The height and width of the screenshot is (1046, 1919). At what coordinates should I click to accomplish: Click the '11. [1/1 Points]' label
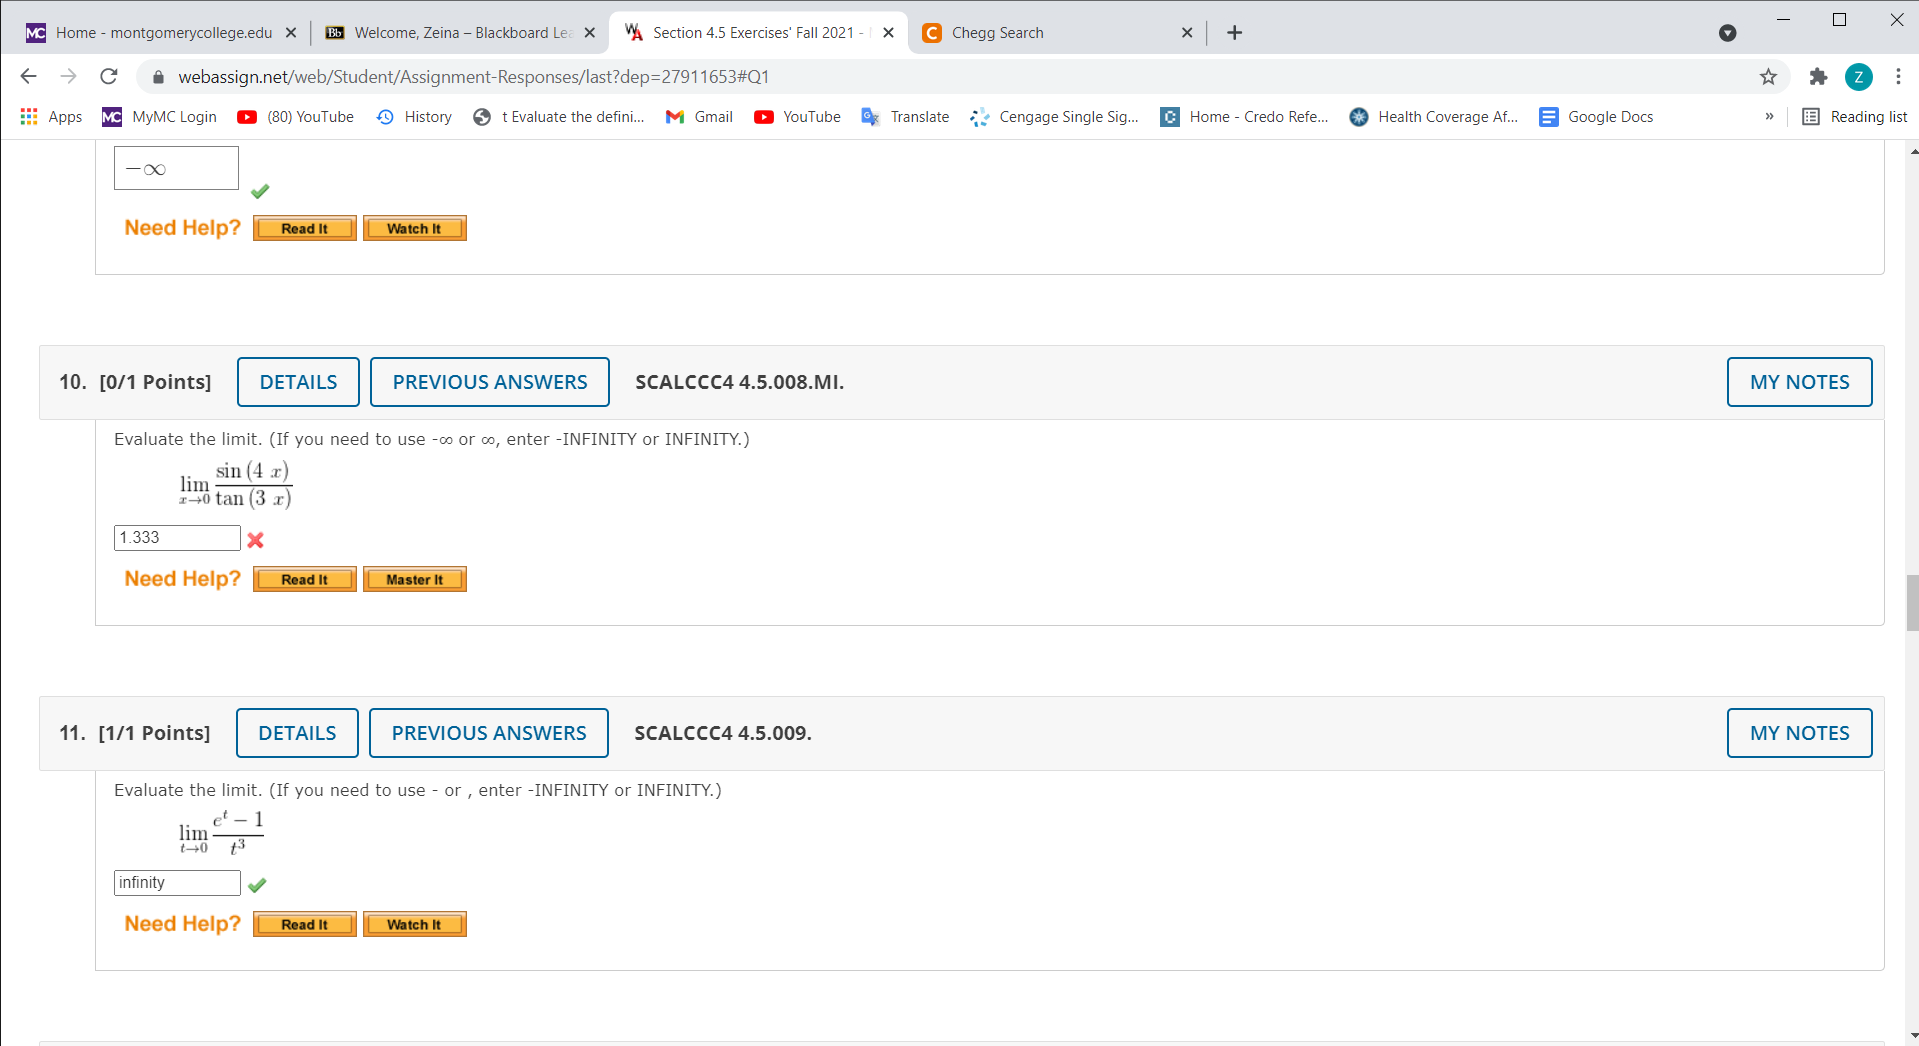pos(135,733)
